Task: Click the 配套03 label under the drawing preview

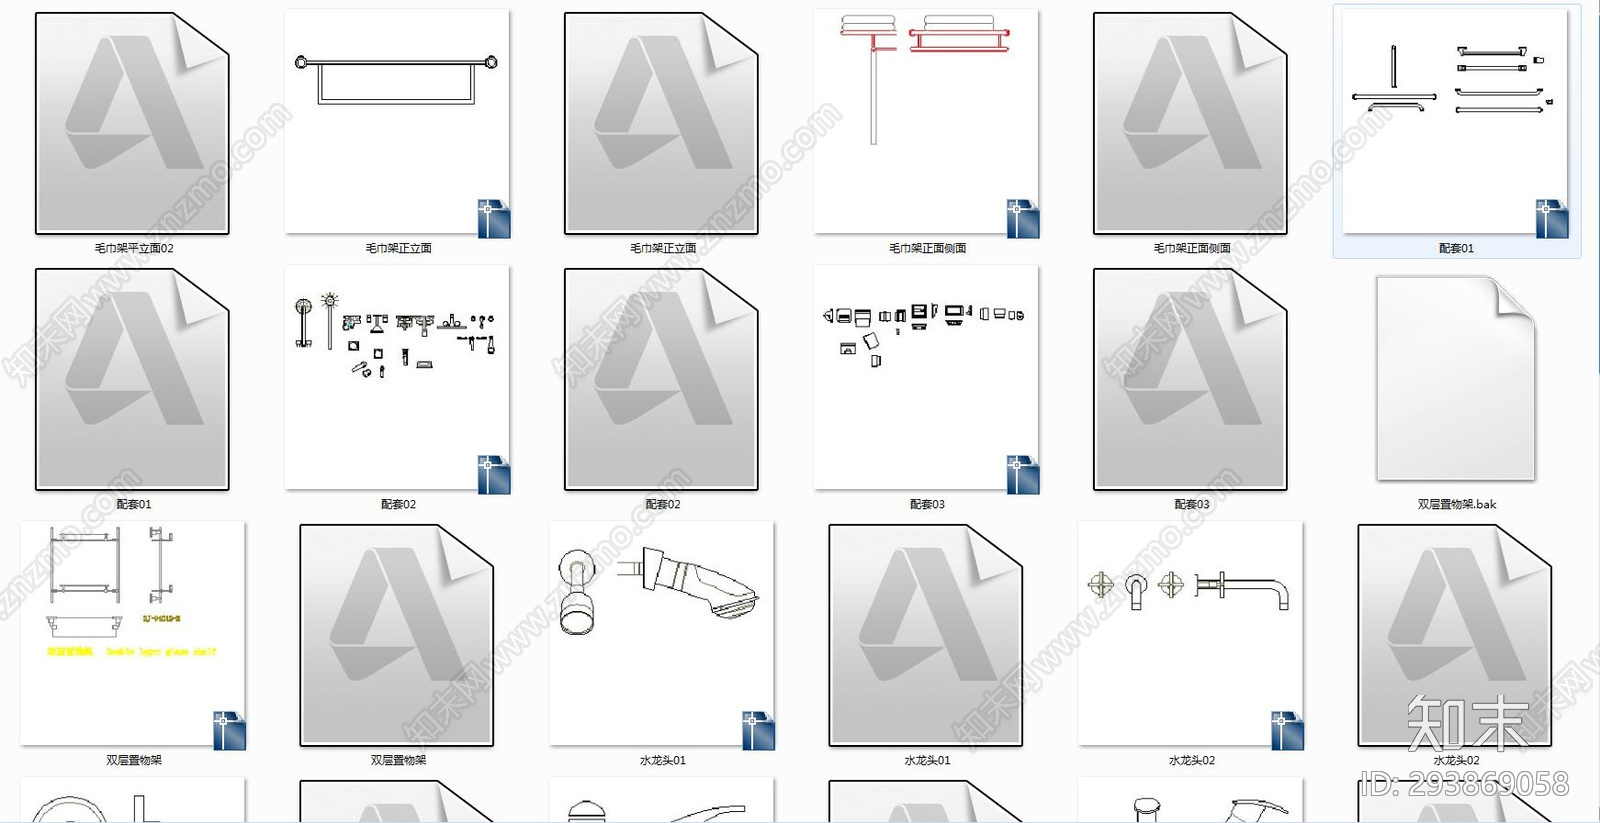Action: coord(927,504)
